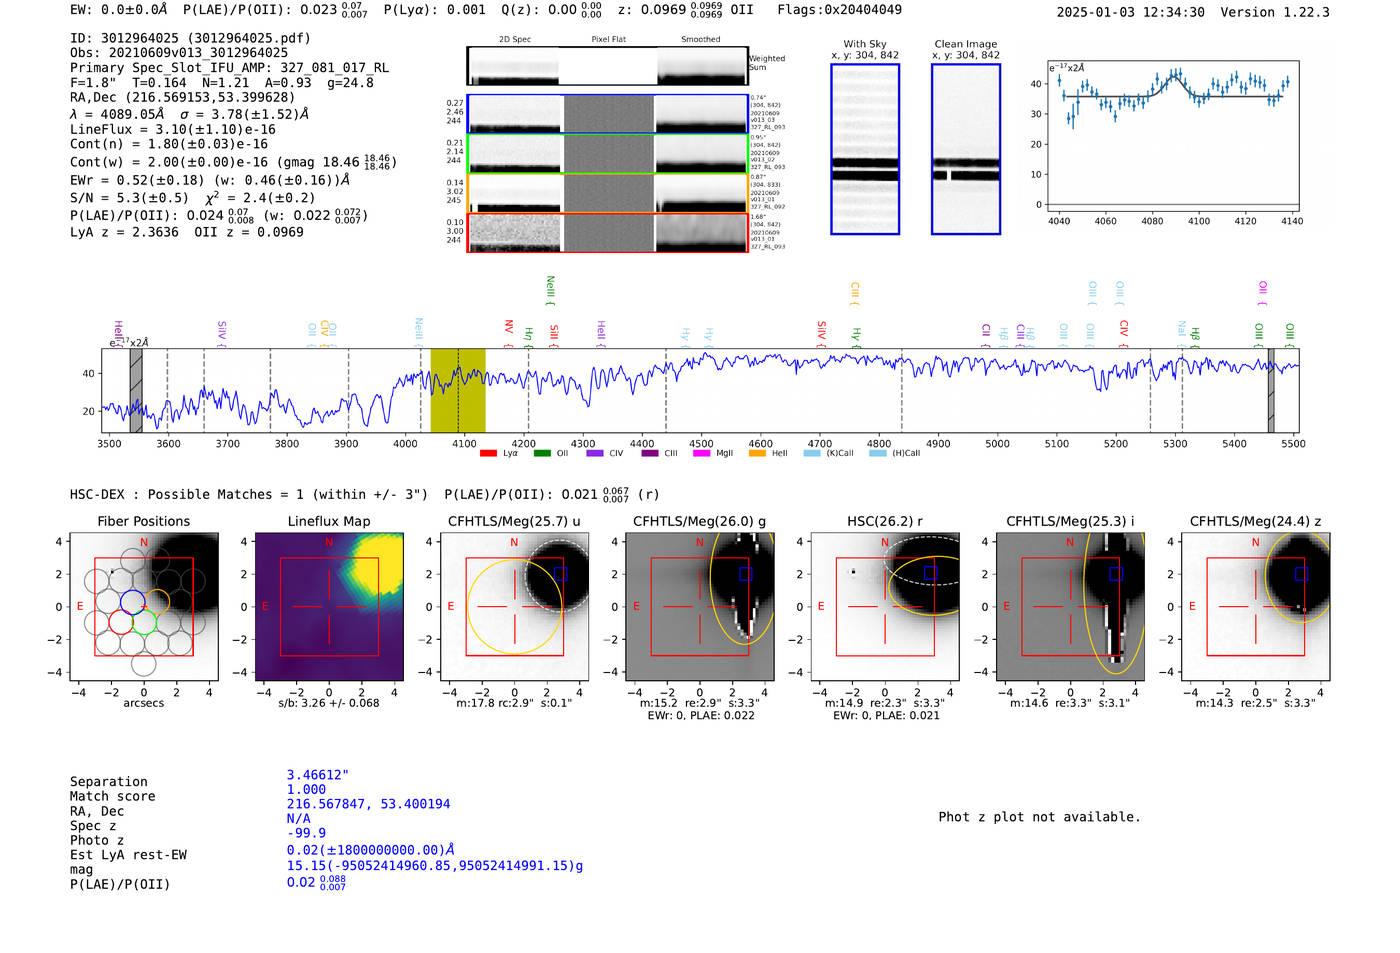The image size is (1400, 953).
Task: Click the yellow highlighted band in spectrum
Action: tap(458, 390)
